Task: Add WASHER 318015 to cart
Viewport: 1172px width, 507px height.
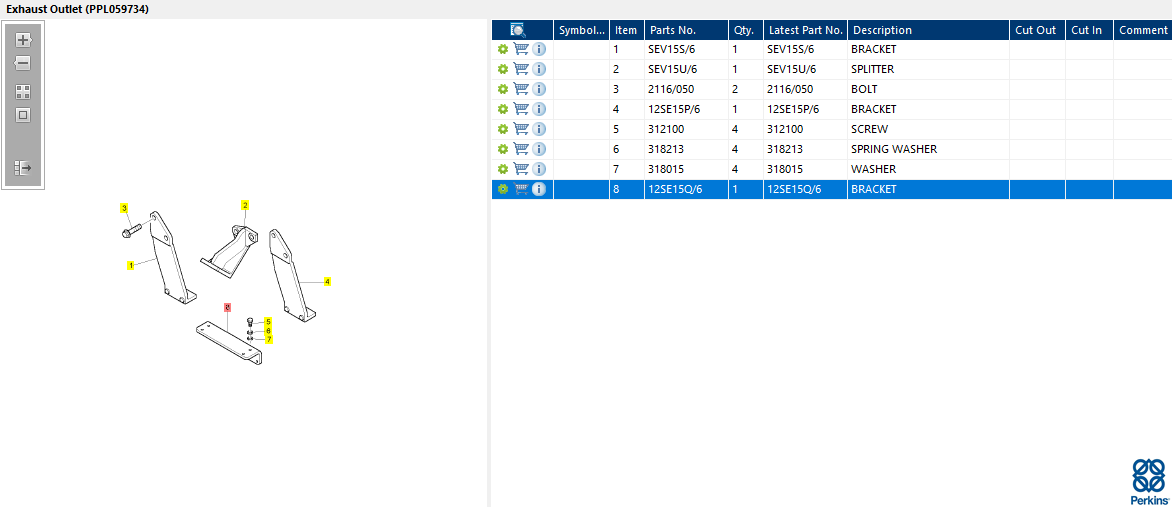Action: tap(521, 169)
